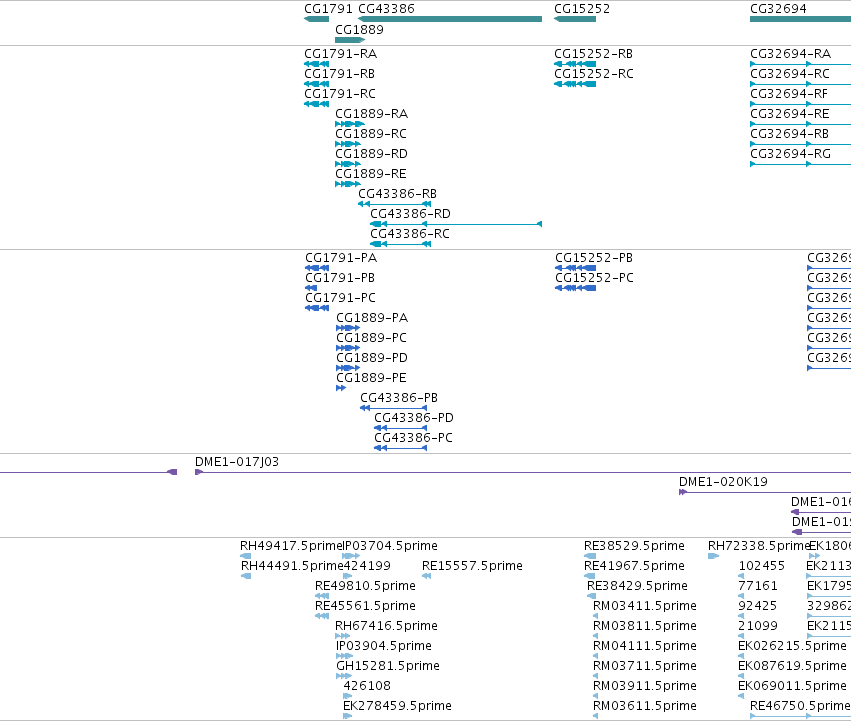Open protein CG43386-PB
The height and width of the screenshot is (721, 851).
(399, 399)
